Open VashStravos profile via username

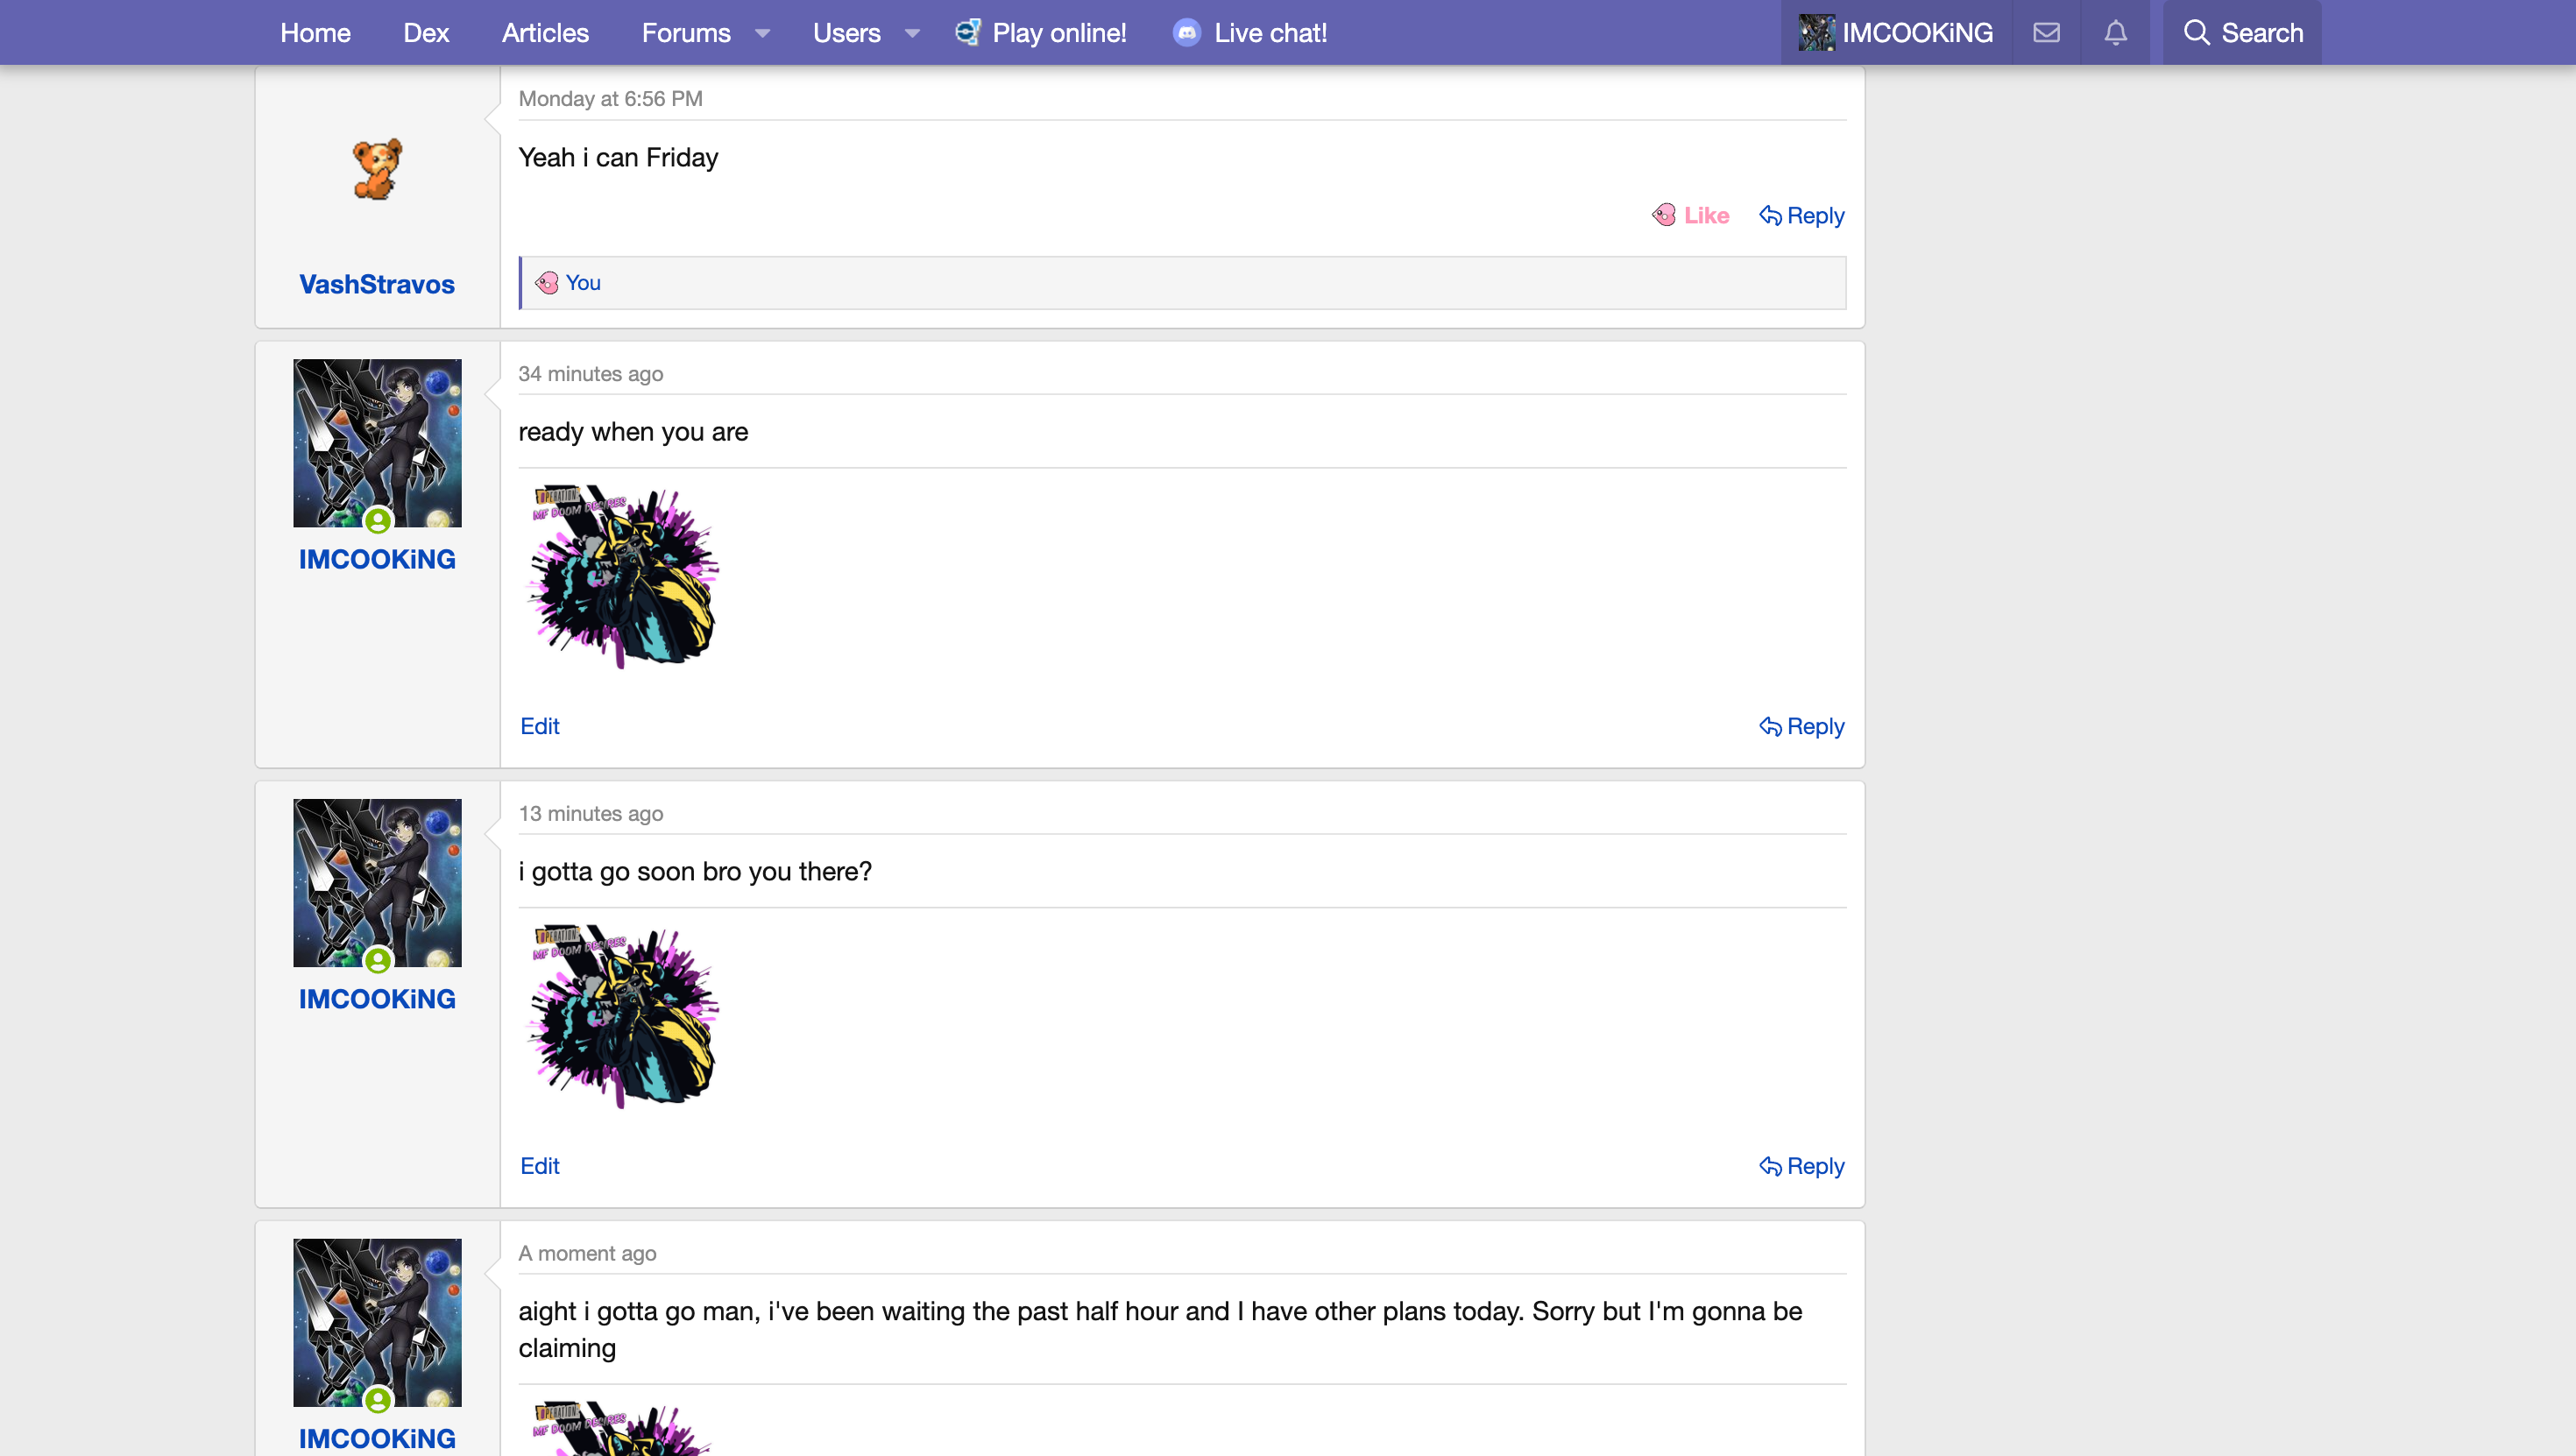[x=377, y=284]
